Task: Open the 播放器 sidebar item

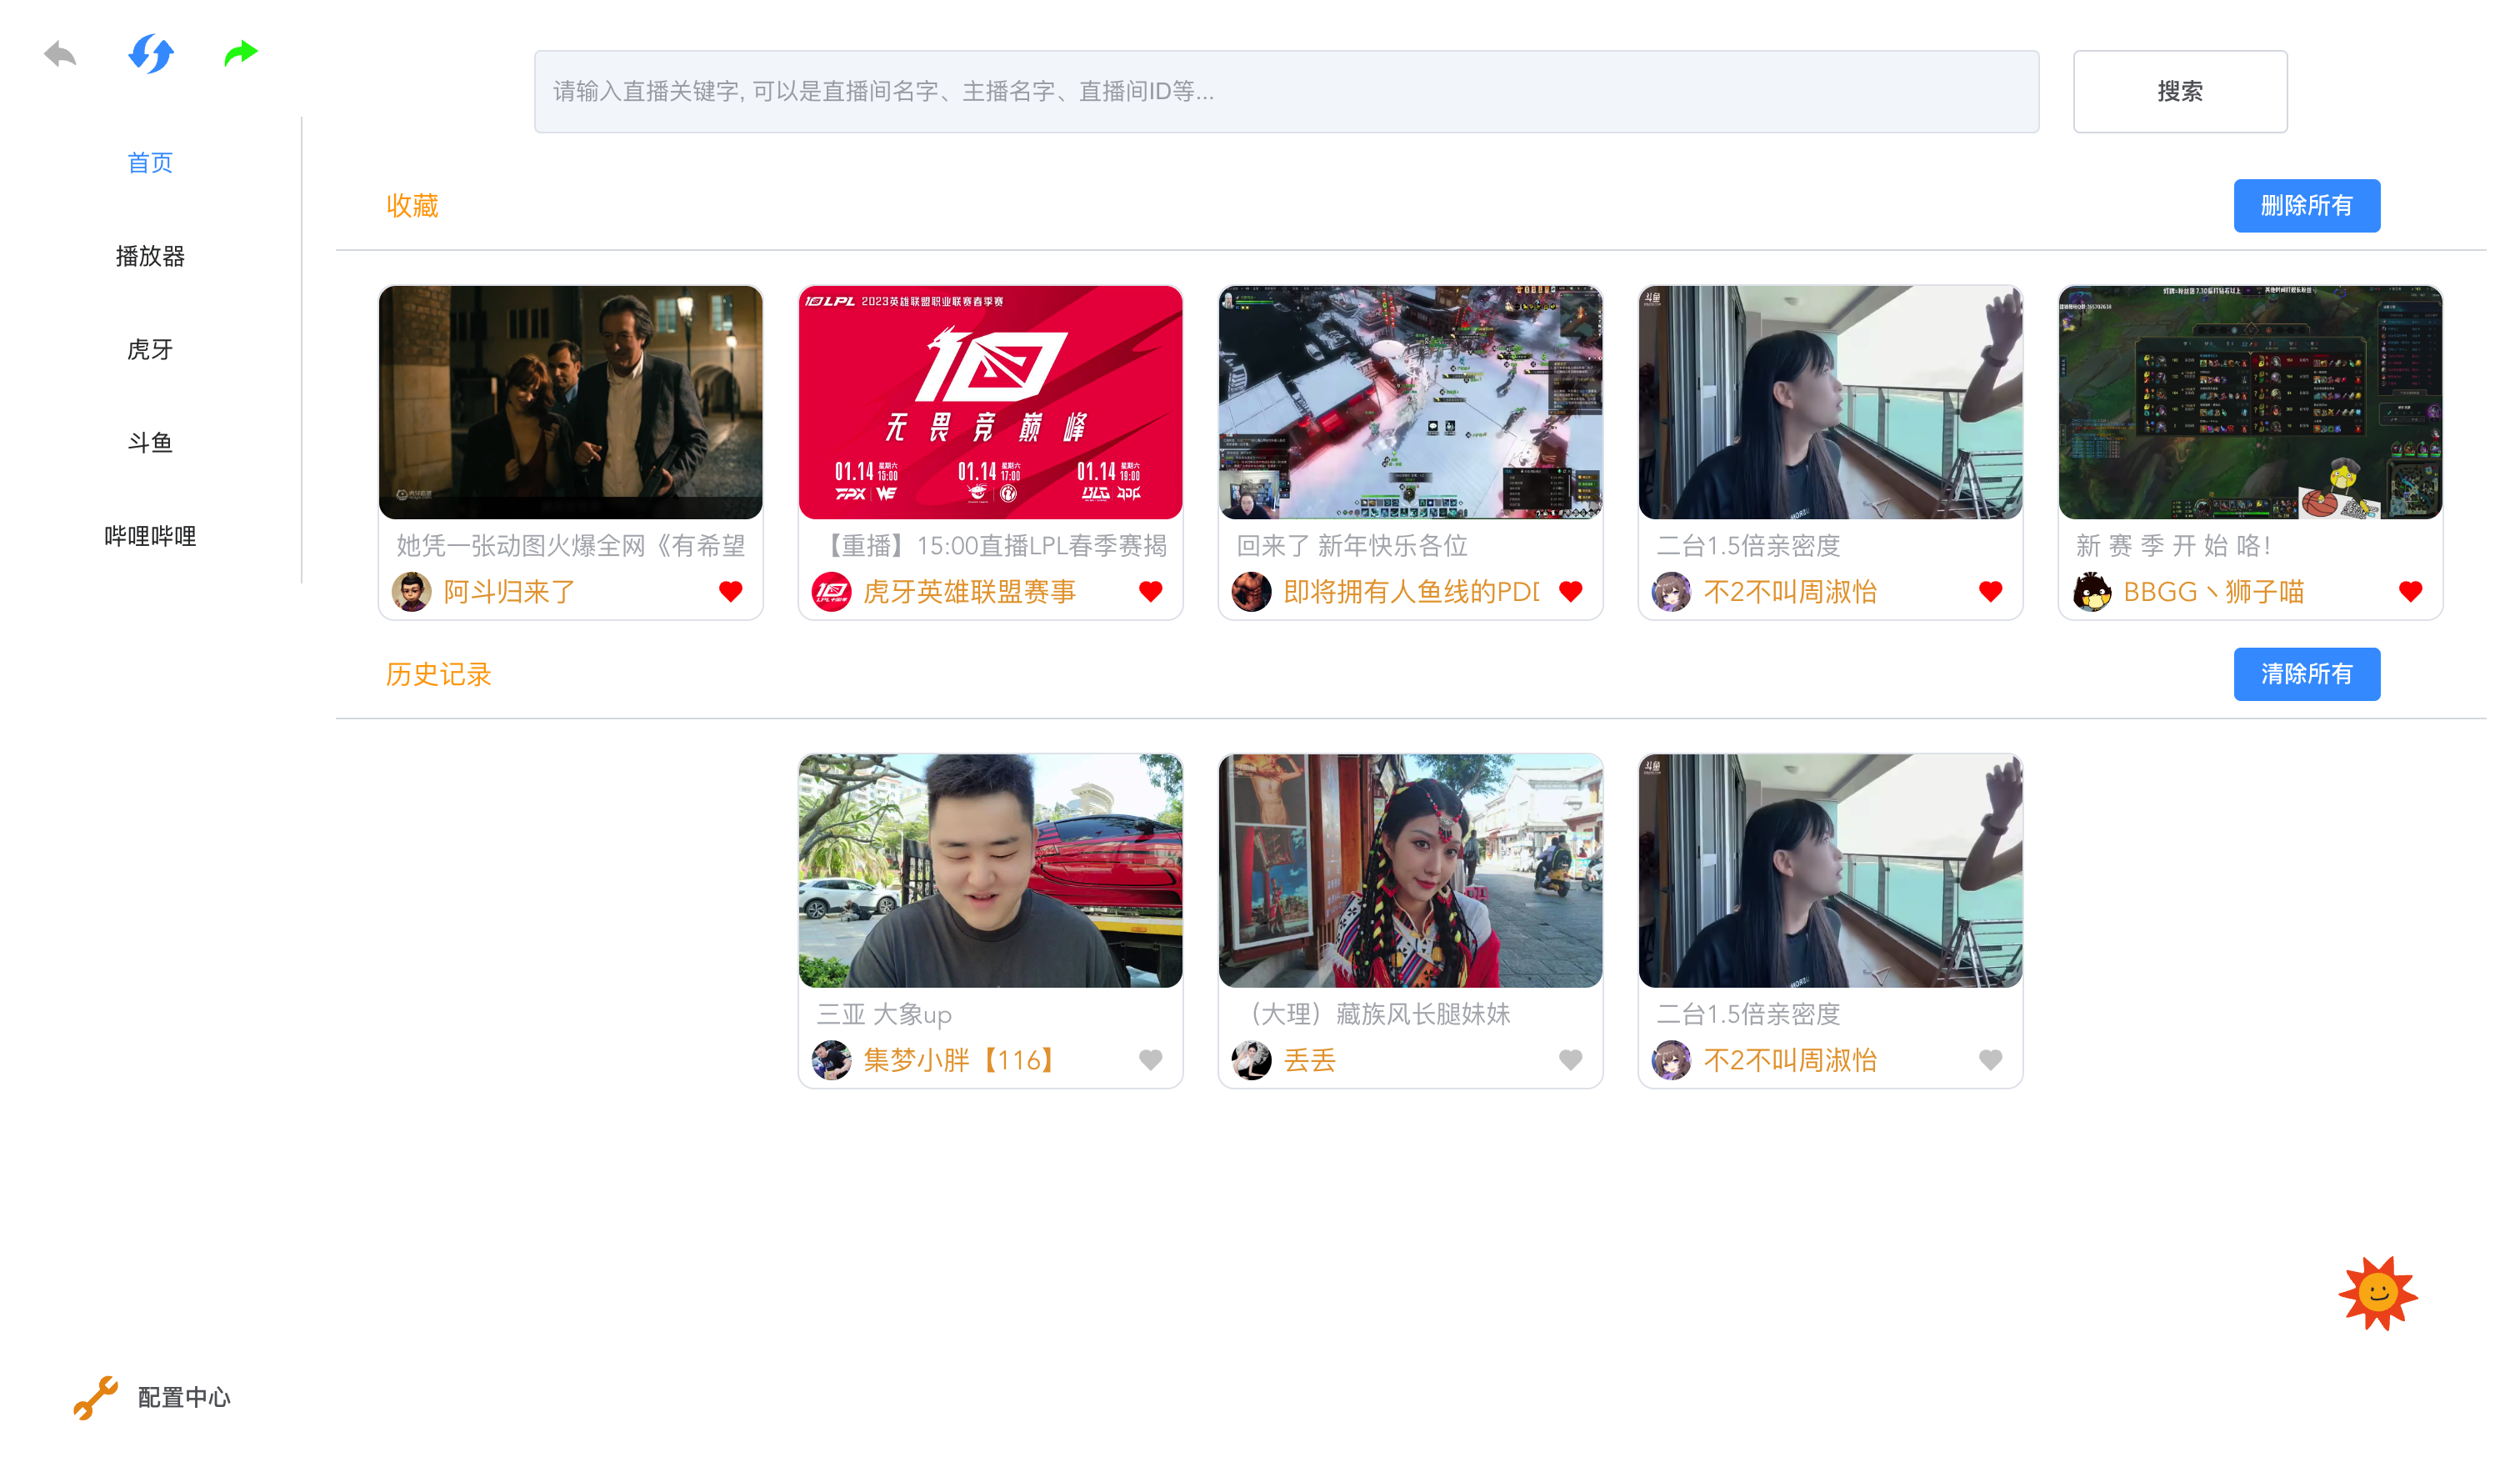Action: click(x=150, y=256)
